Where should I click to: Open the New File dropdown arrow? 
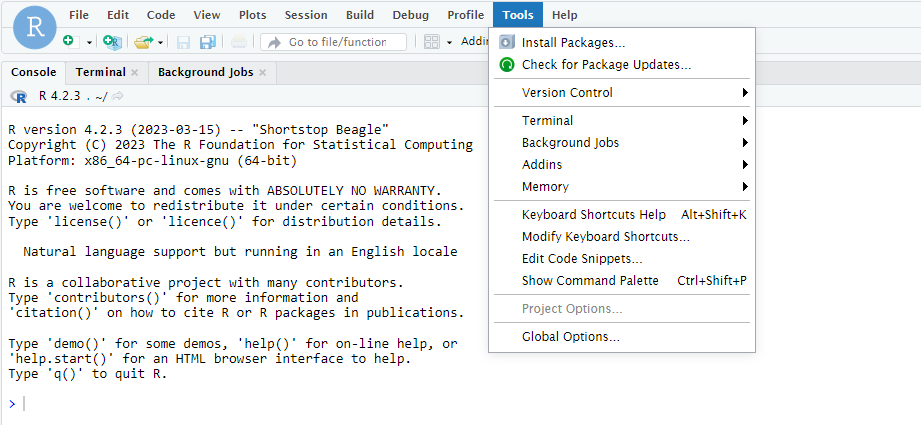89,42
